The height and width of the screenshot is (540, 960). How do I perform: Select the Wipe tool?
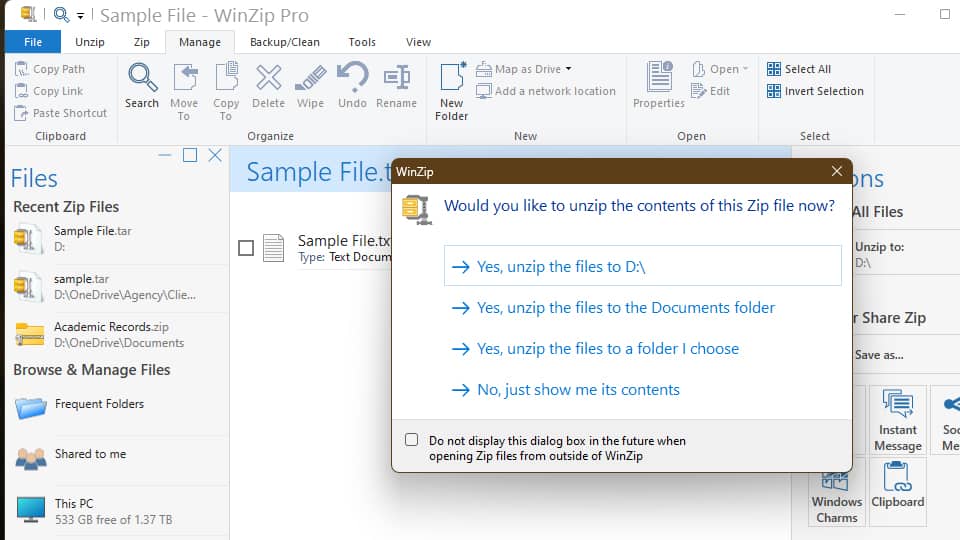(x=310, y=86)
